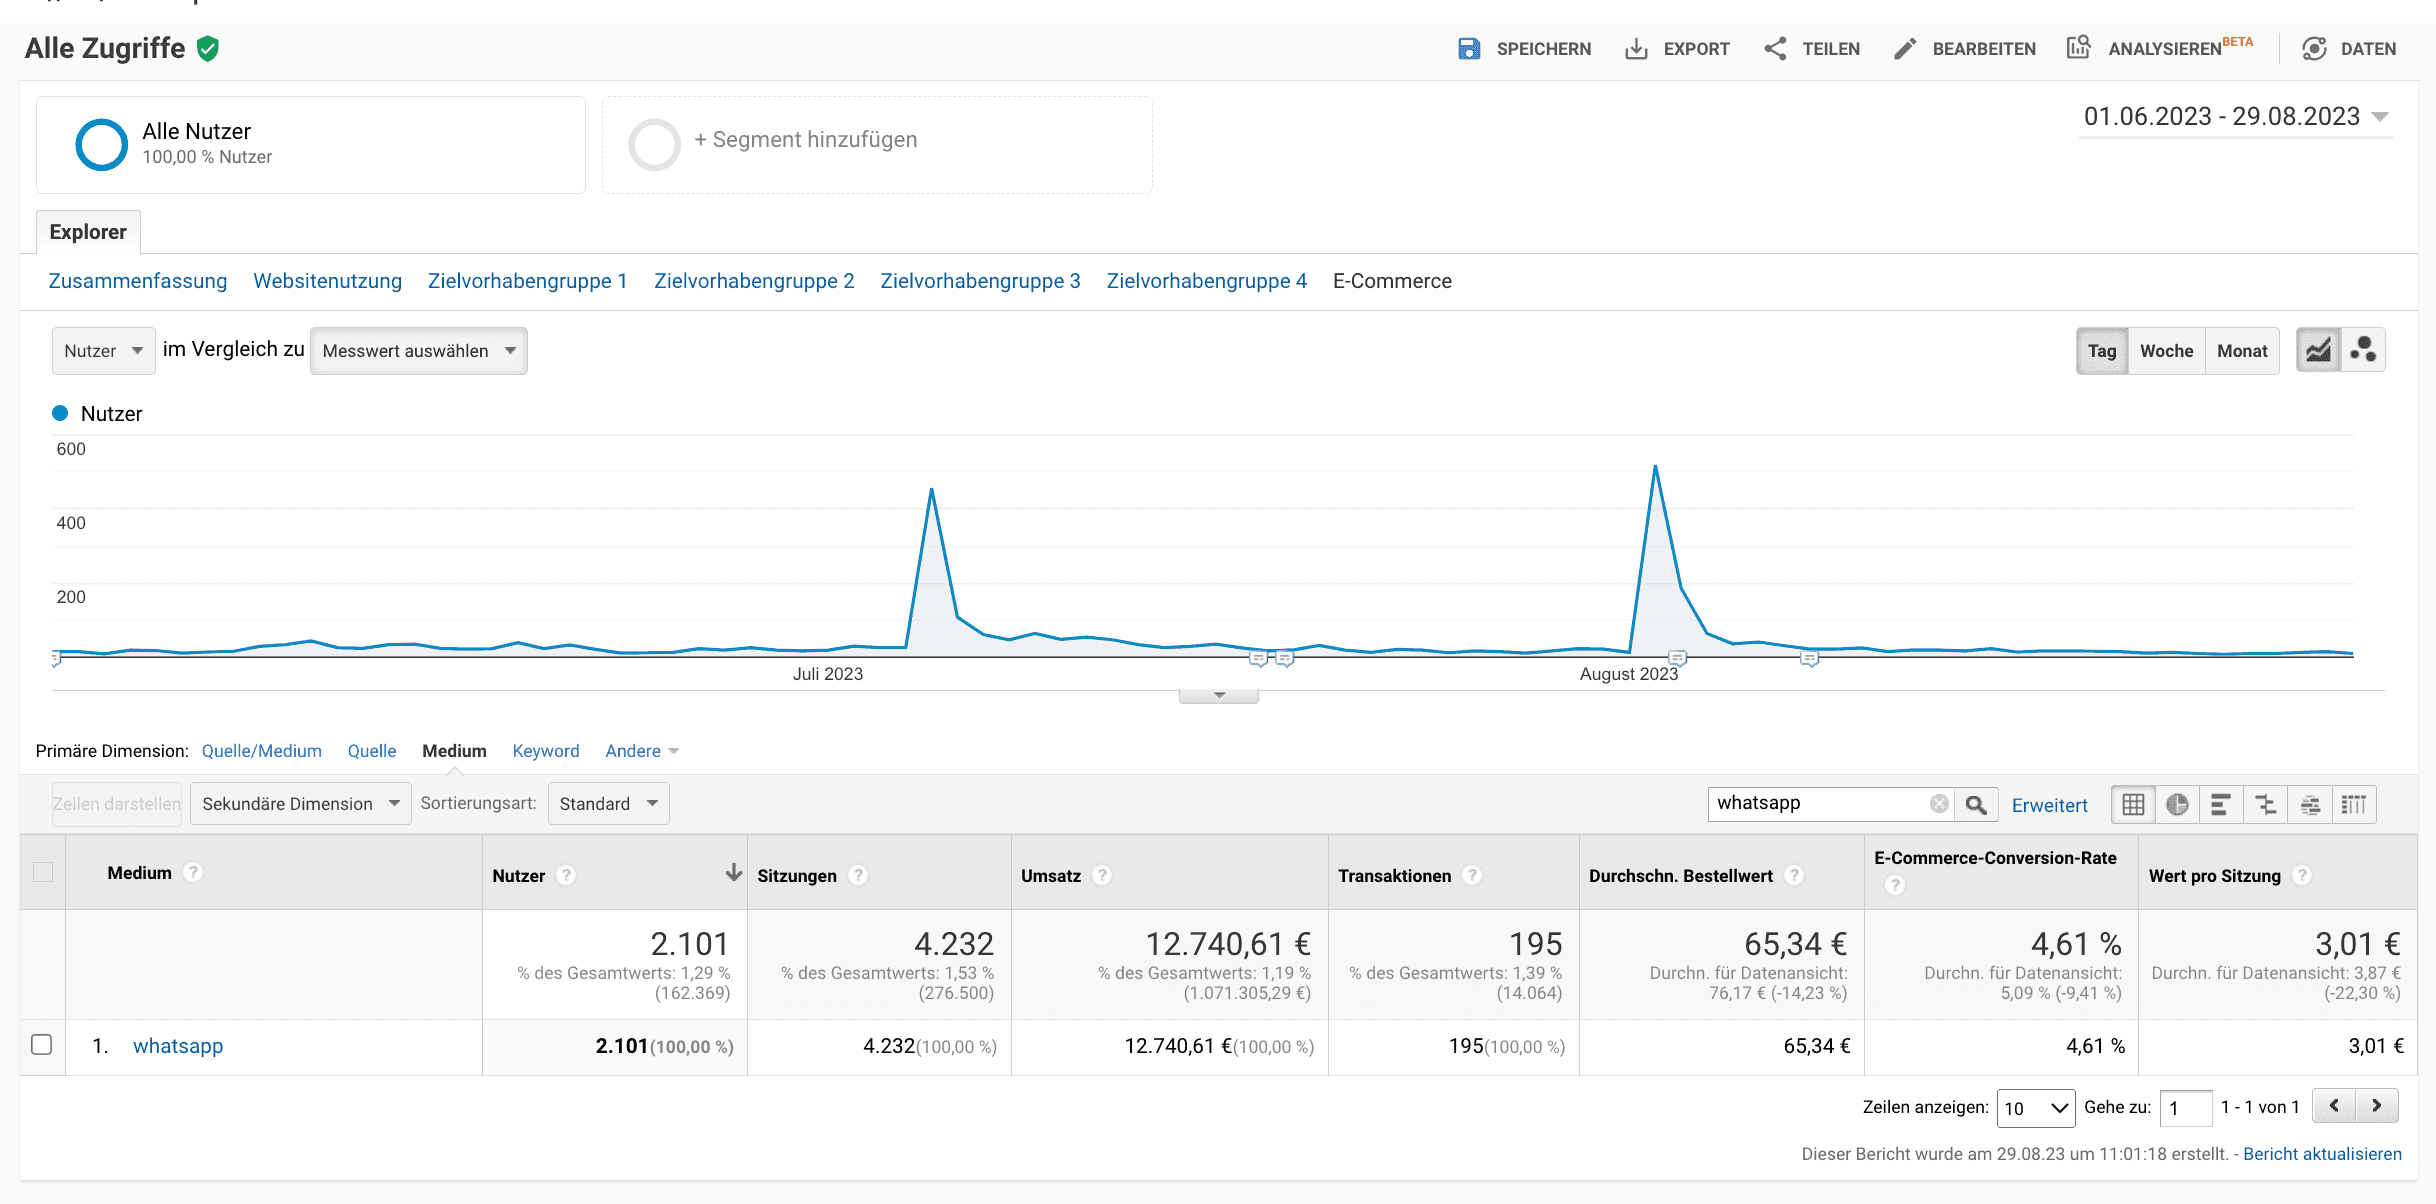The height and width of the screenshot is (1204, 2436).
Task: Click the annotation marker under August 2023
Action: click(1678, 657)
